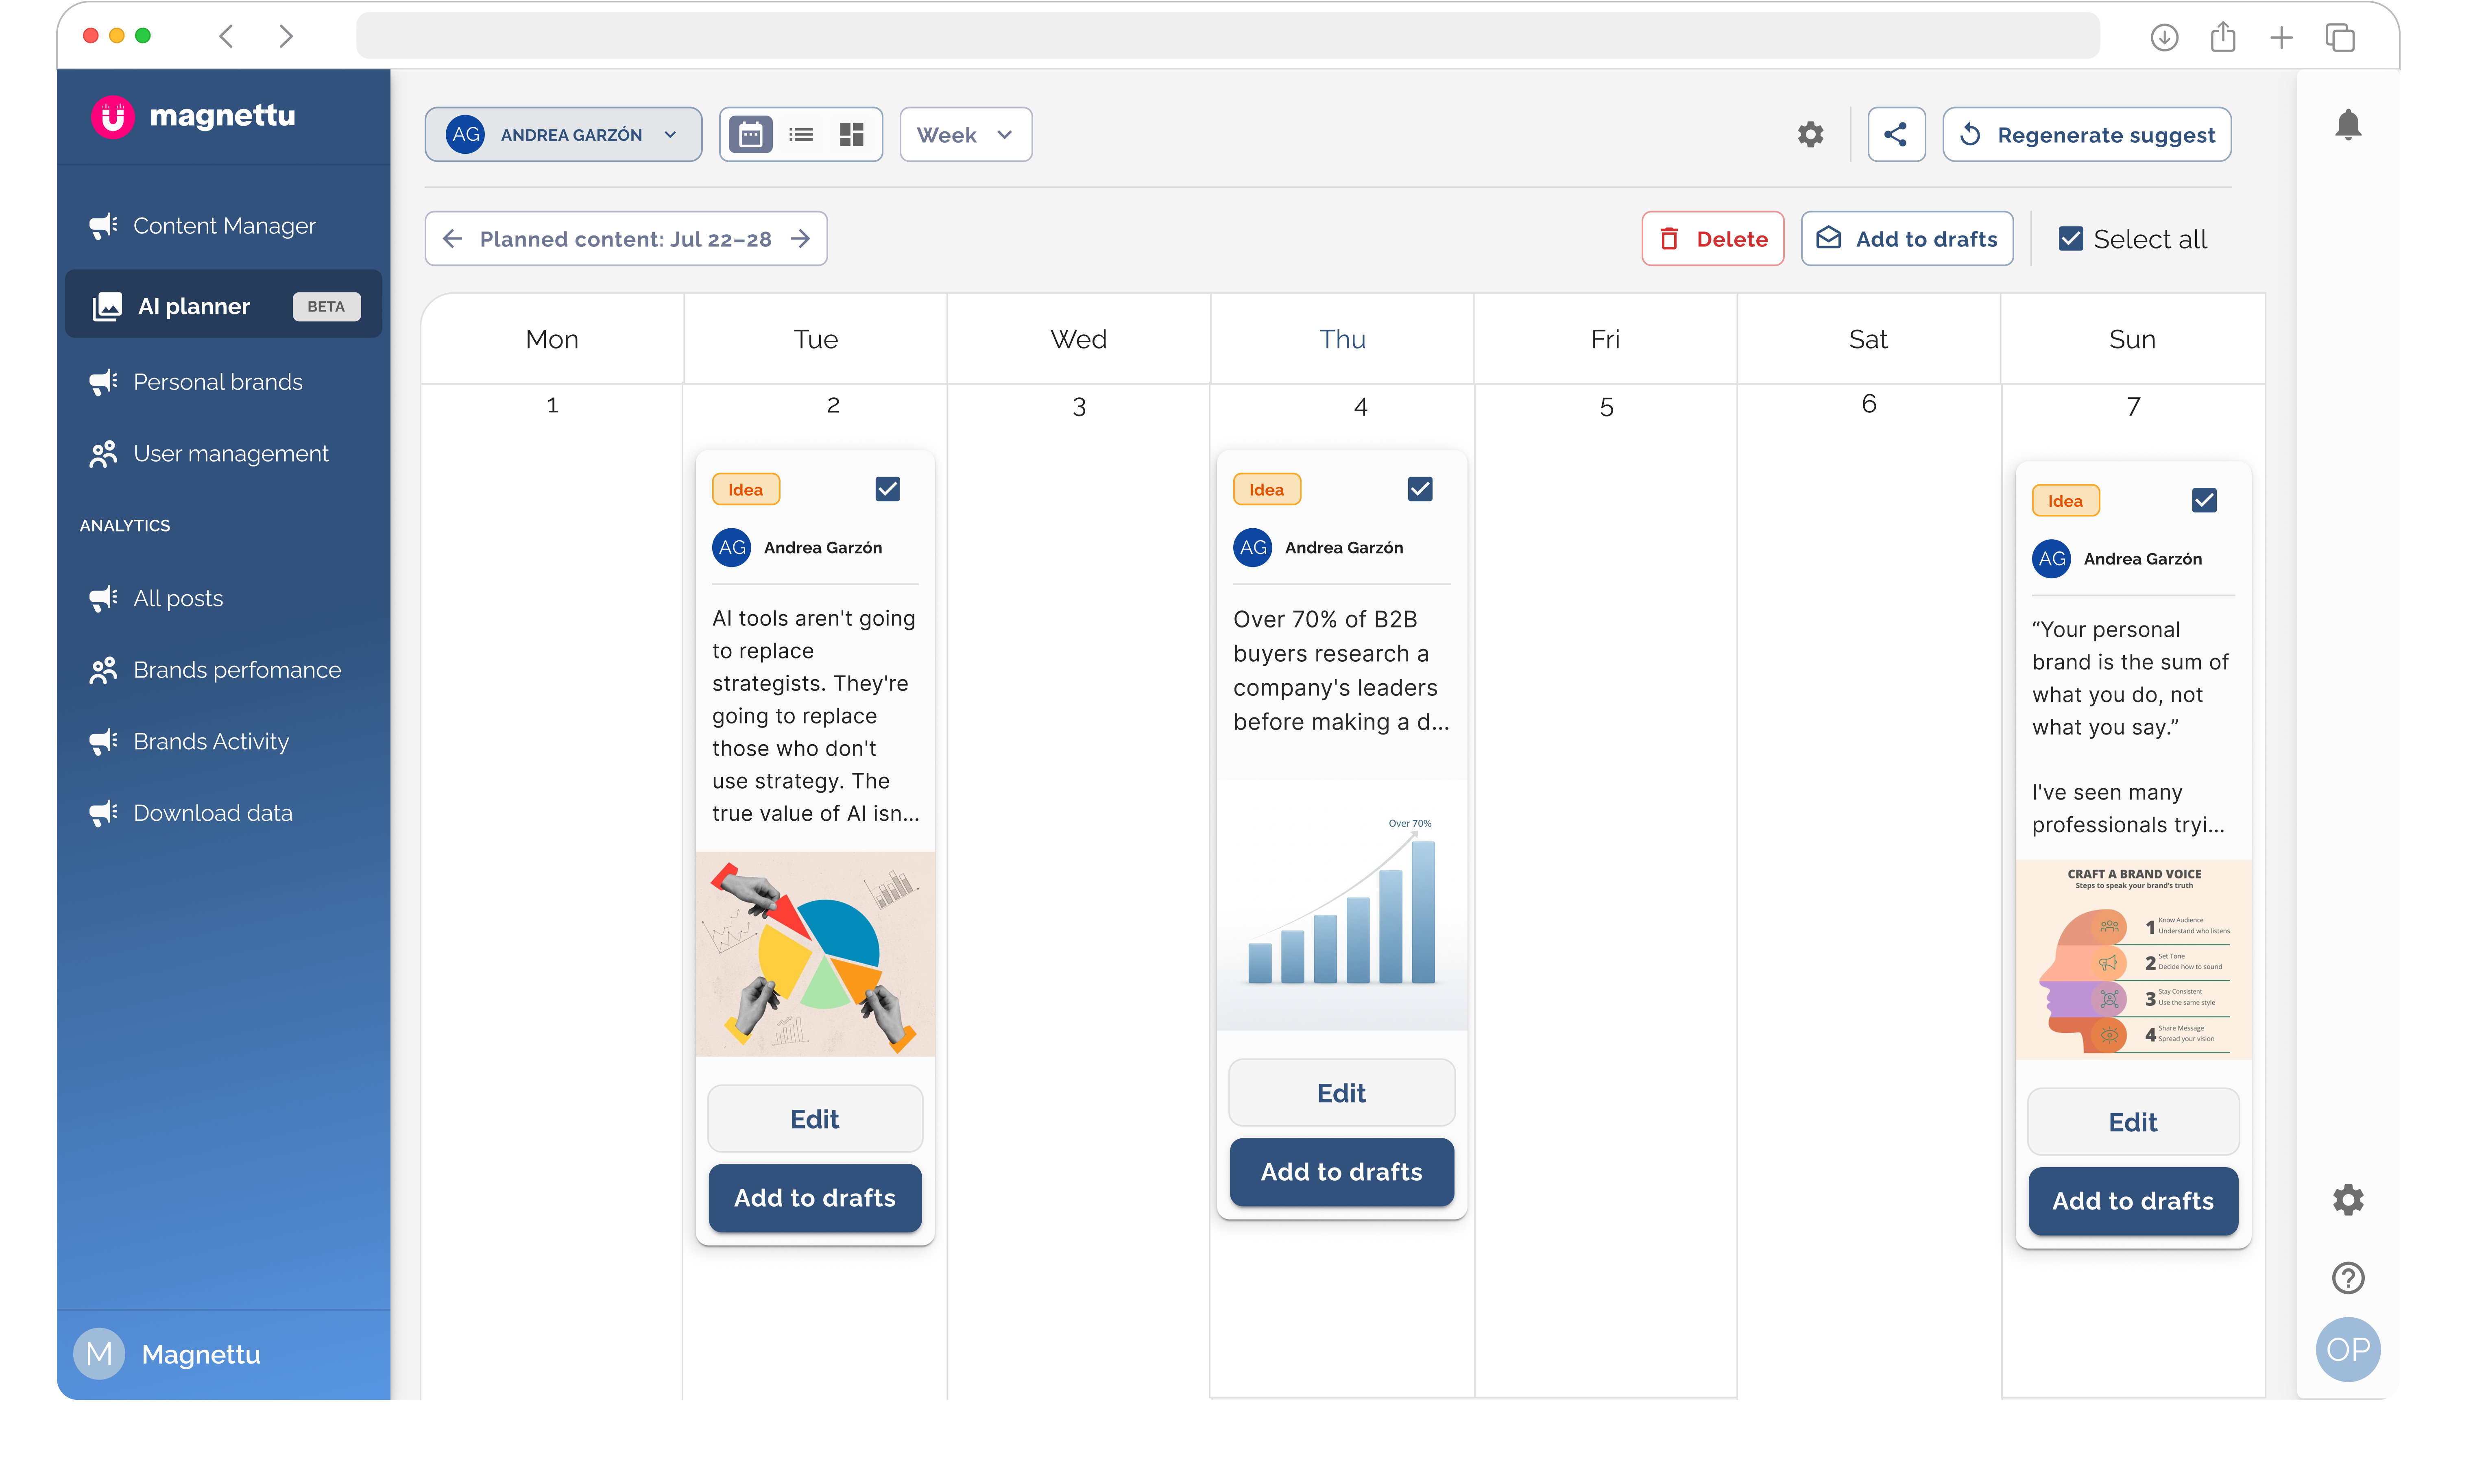Click the Thu column header
This screenshot has height=1484, width=2486.
coord(1341,339)
